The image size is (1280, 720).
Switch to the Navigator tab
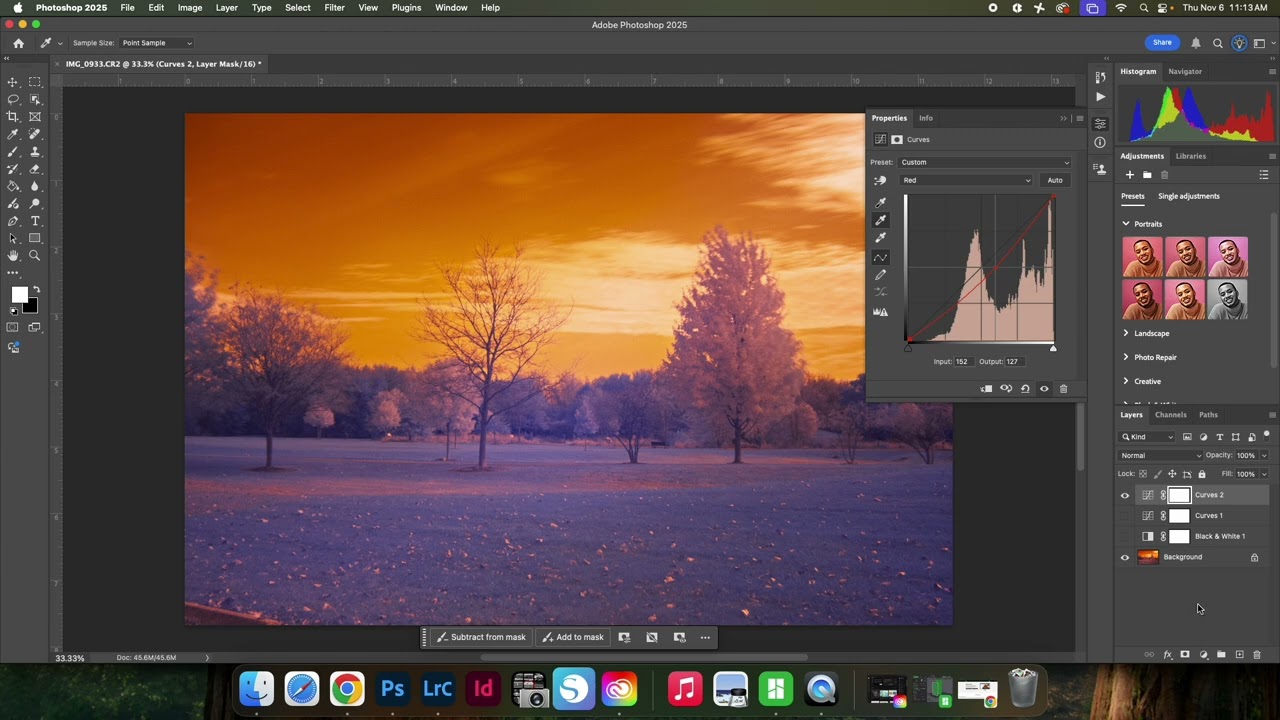pyautogui.click(x=1185, y=72)
